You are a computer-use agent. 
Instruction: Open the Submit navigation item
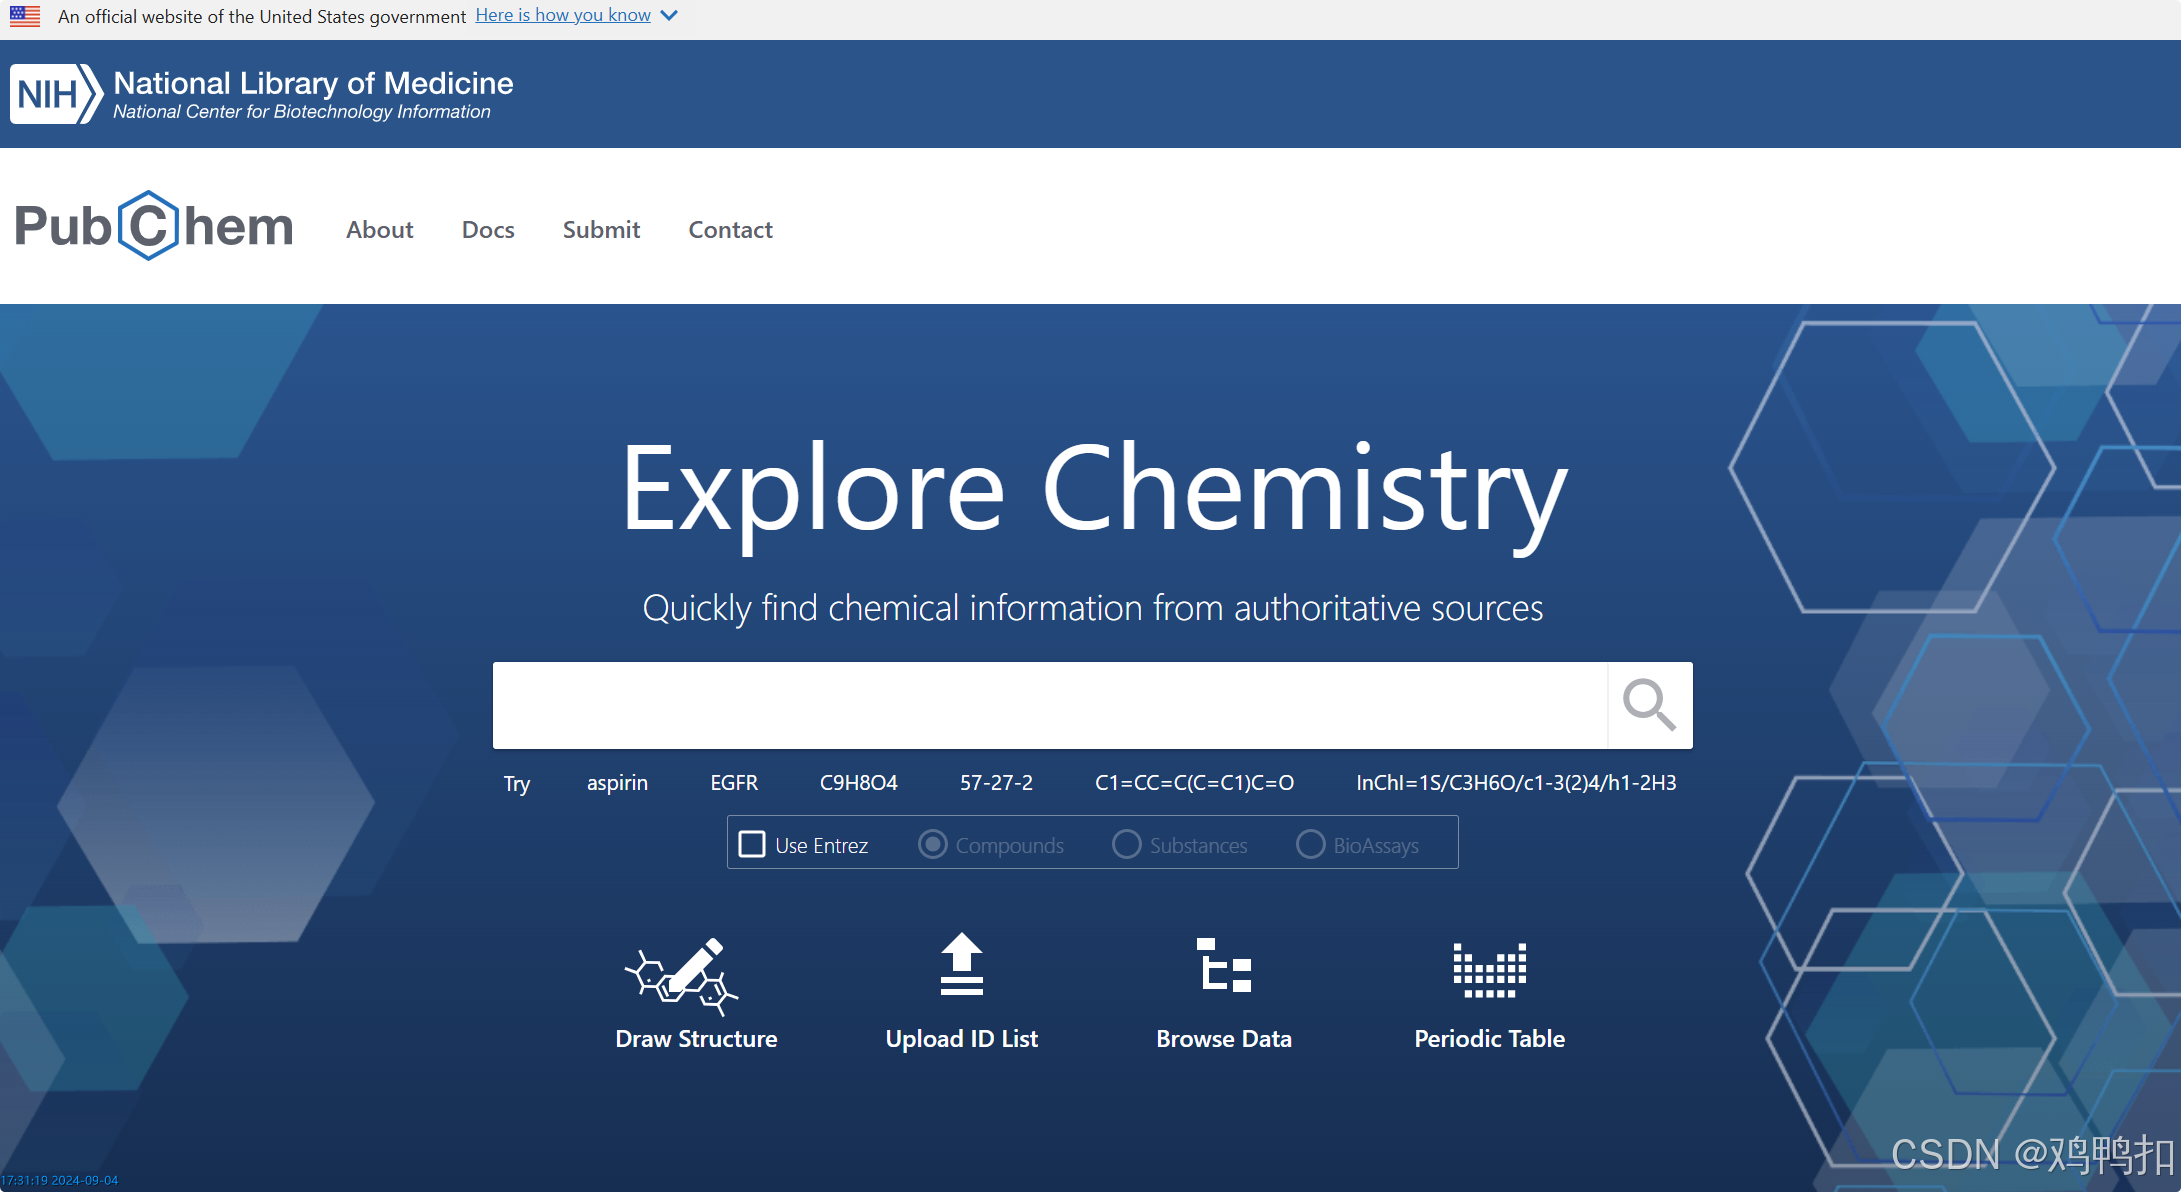tap(601, 230)
